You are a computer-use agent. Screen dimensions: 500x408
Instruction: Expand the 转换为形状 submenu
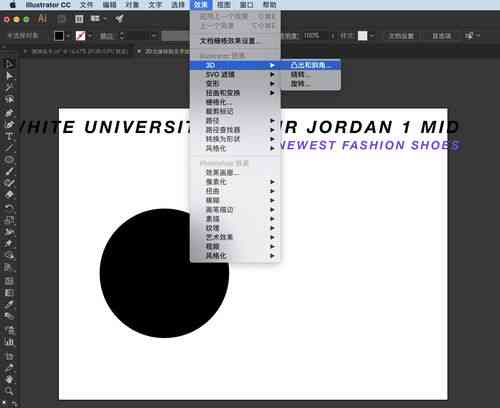235,139
